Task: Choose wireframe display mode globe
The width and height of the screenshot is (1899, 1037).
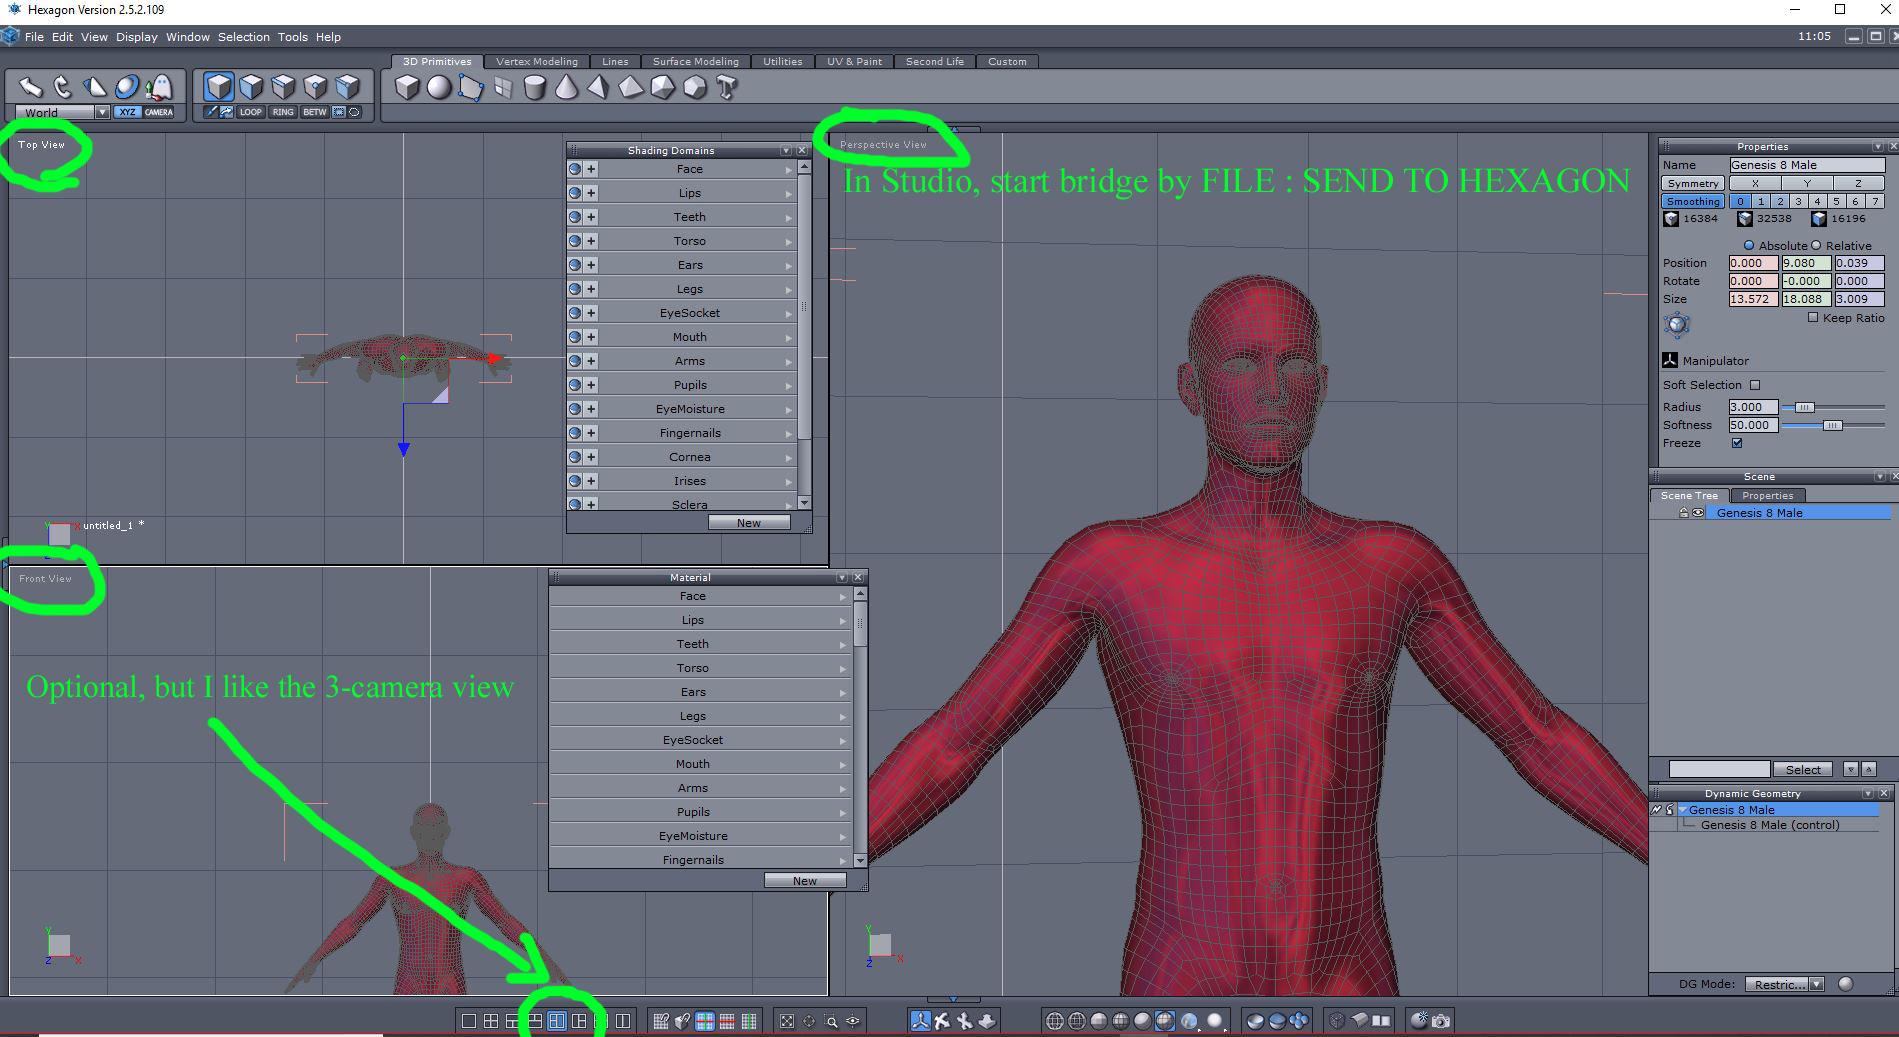Action: 1055,1021
